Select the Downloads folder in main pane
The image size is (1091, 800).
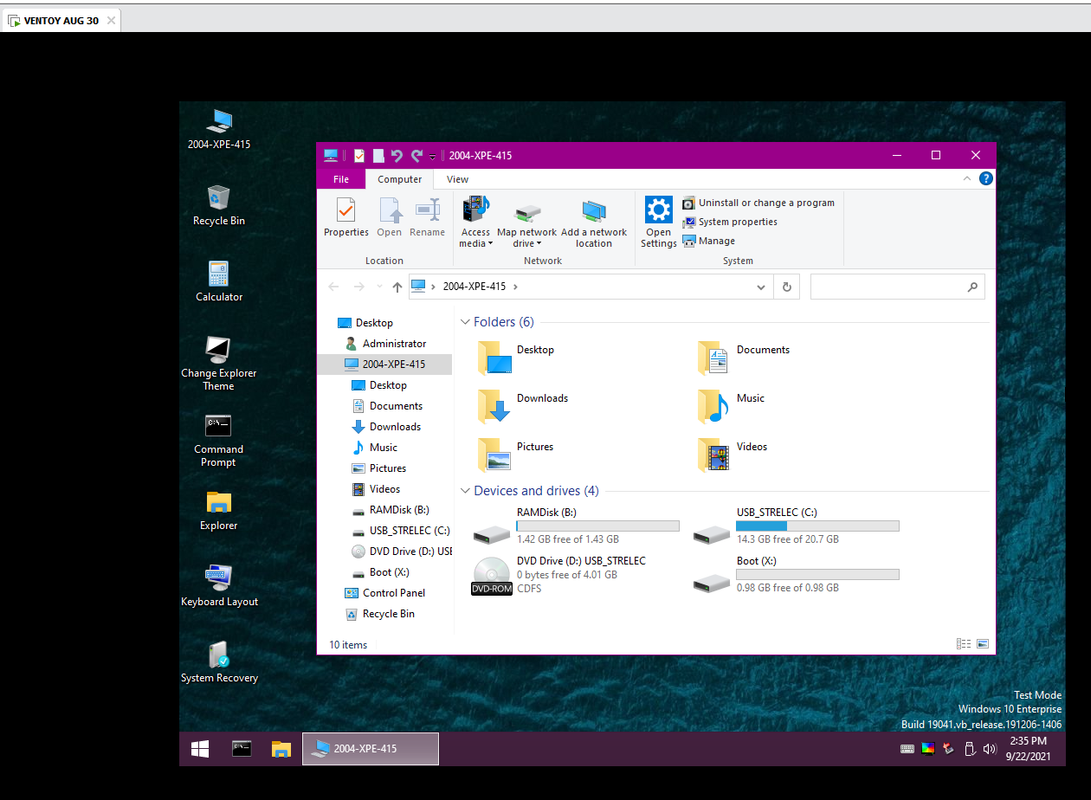pyautogui.click(x=523, y=406)
